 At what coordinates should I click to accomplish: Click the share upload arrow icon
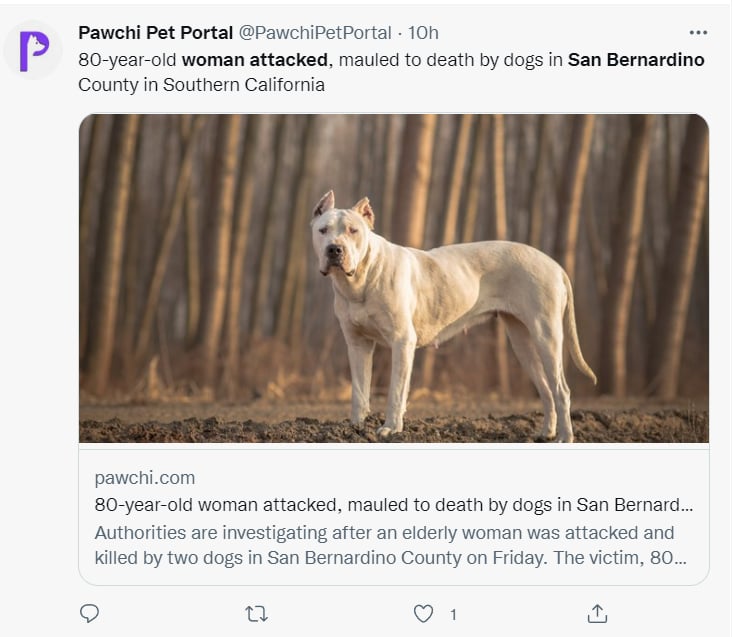point(597,613)
